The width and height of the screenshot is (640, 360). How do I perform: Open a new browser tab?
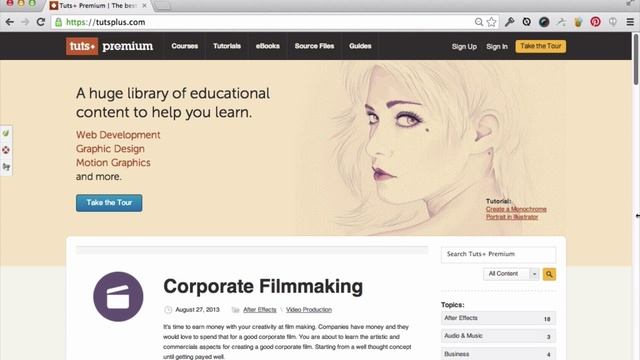[x=162, y=5]
